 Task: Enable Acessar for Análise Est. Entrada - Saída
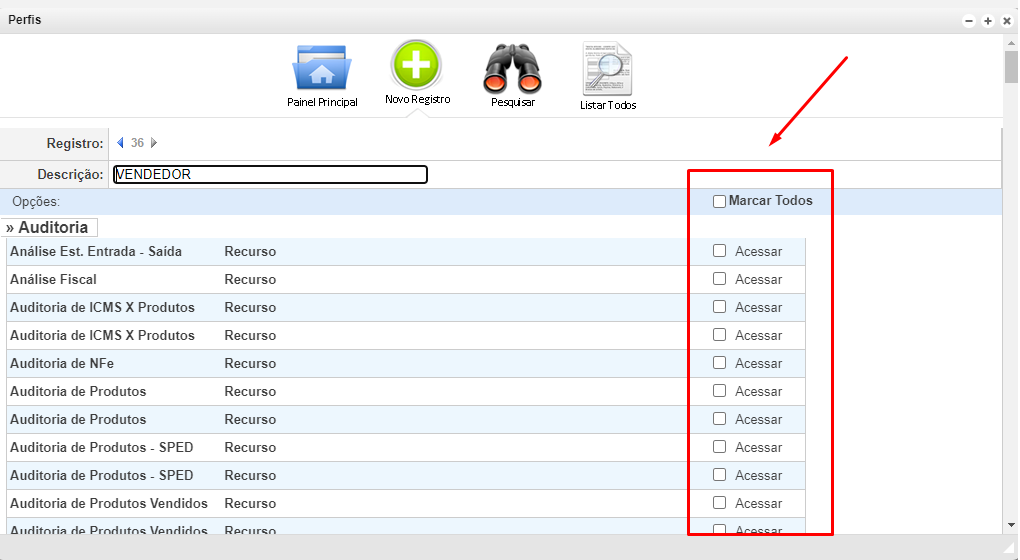(719, 251)
